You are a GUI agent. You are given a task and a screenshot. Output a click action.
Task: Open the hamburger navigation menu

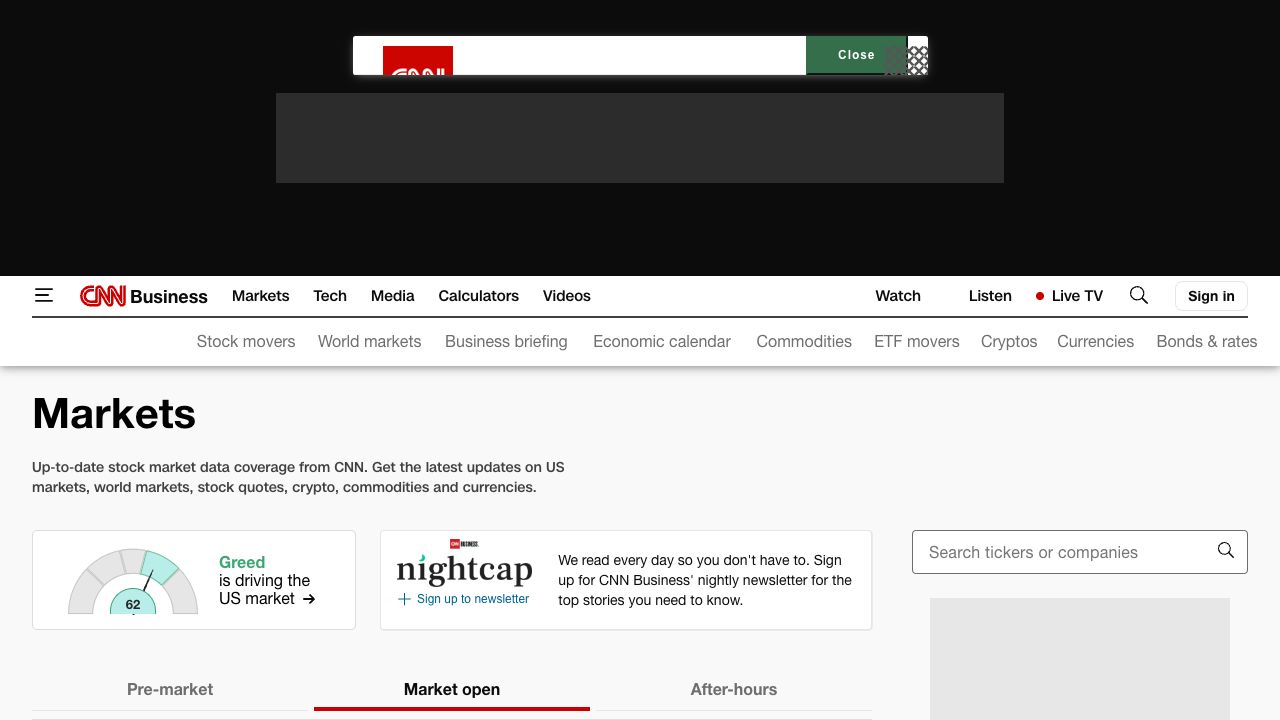[x=44, y=295]
